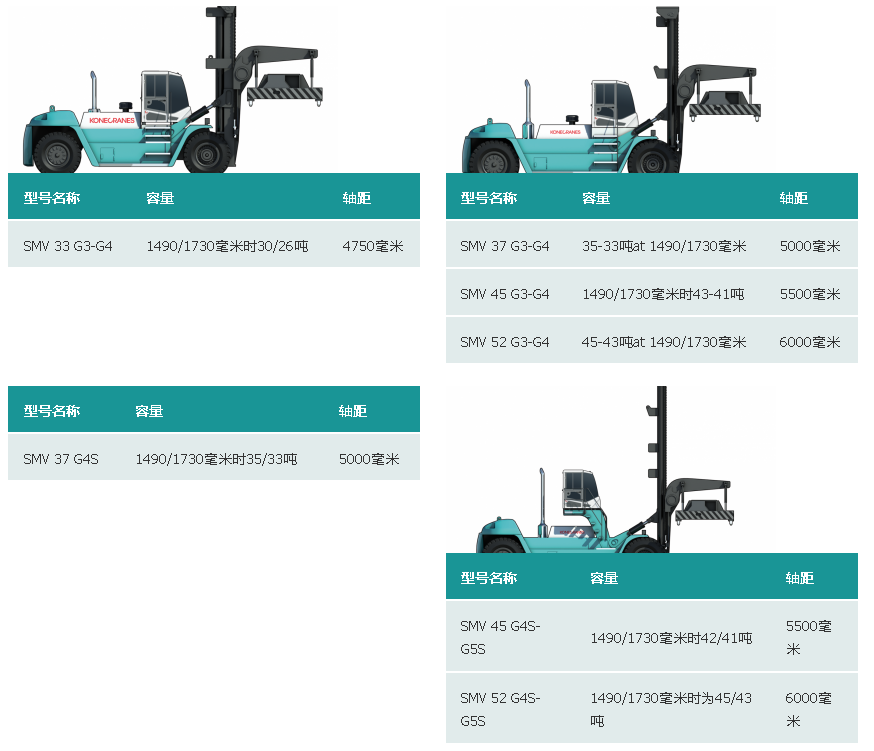
Task: Select the SMV 37 G3-G4 model name
Action: pos(505,245)
